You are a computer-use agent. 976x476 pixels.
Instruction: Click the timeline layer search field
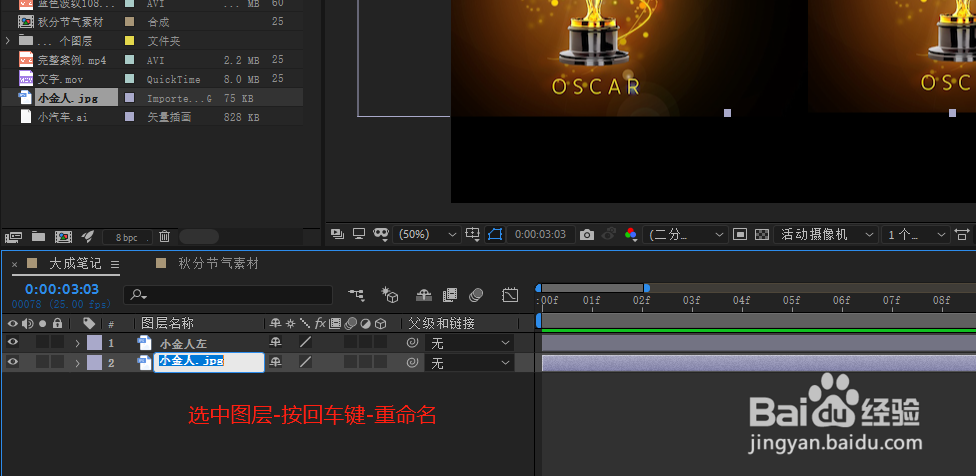(x=228, y=295)
